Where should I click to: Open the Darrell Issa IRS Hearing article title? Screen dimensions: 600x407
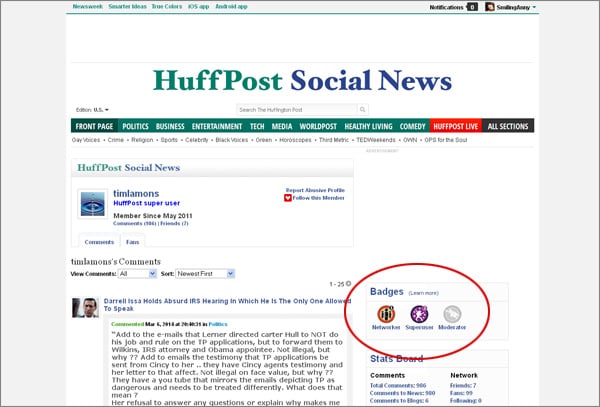227,305
